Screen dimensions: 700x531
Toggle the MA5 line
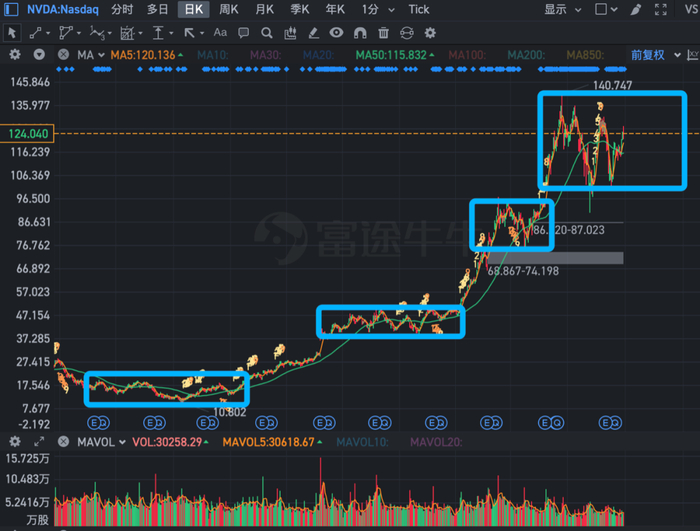pos(147,55)
